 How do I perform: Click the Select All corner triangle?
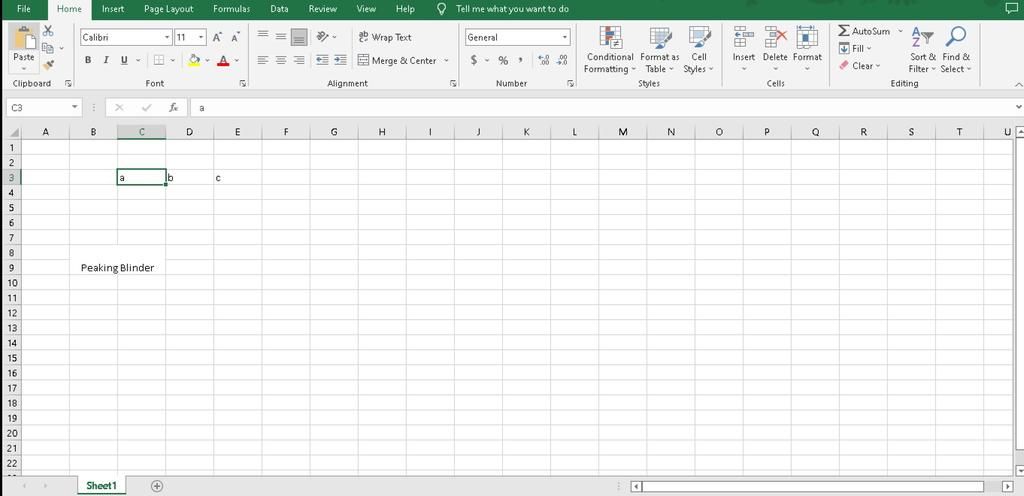click(12, 132)
